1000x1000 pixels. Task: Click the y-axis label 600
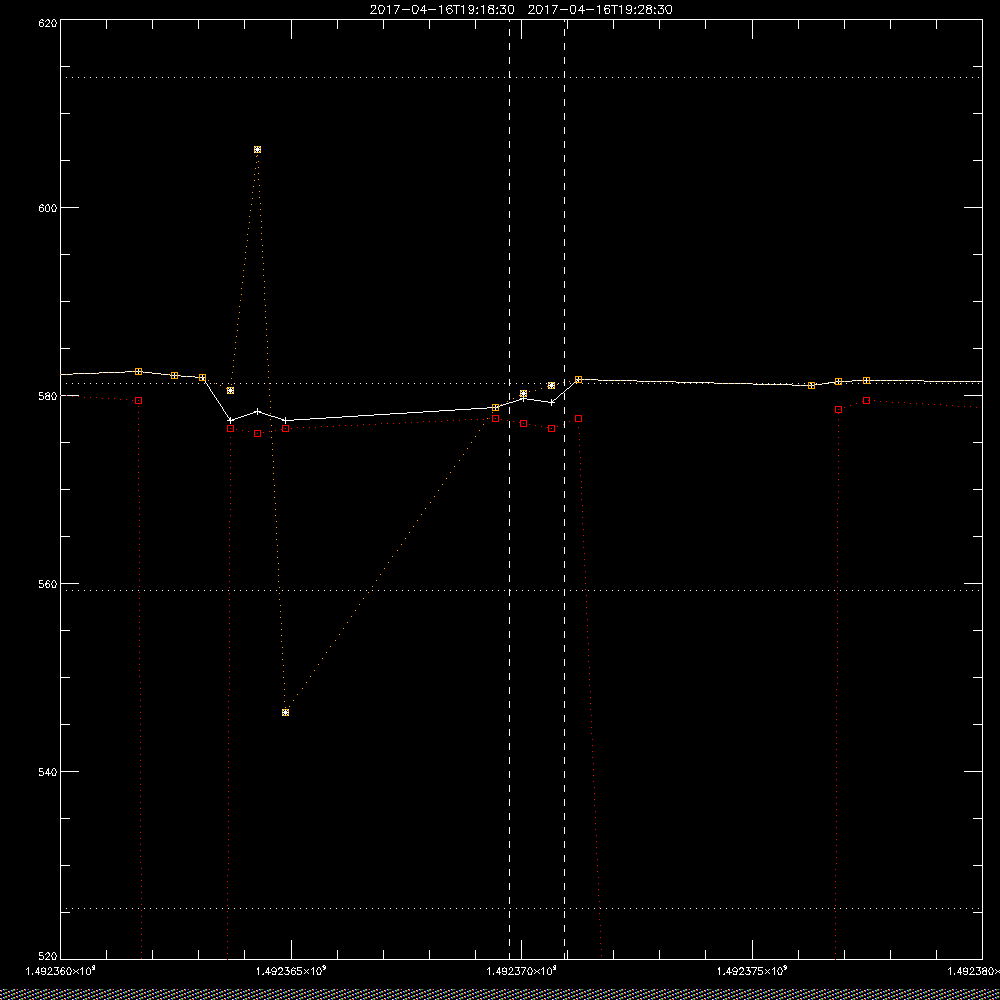coord(48,208)
